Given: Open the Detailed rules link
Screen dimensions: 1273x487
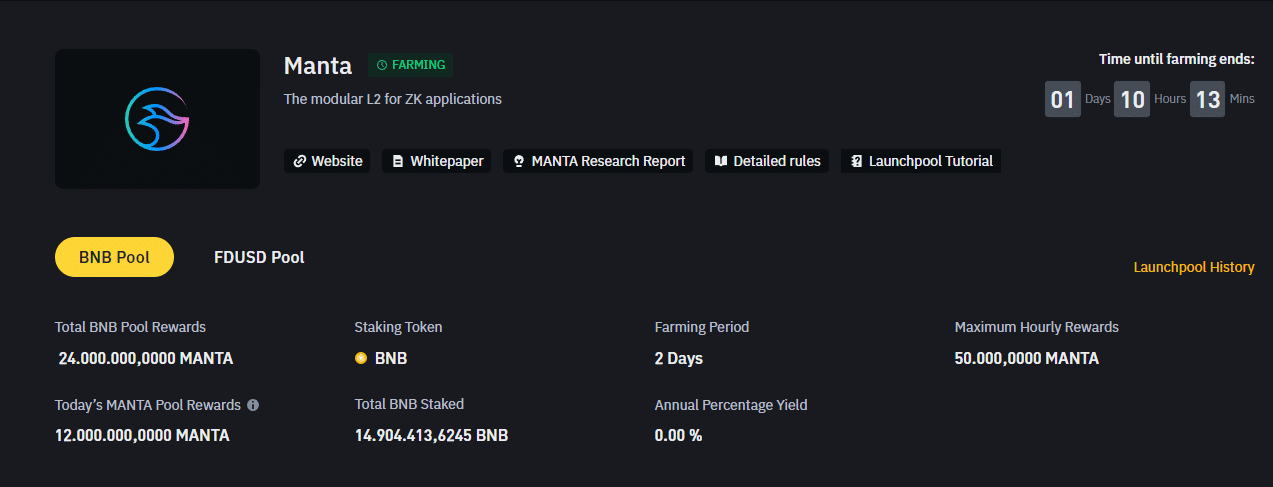Looking at the screenshot, I should tap(767, 161).
